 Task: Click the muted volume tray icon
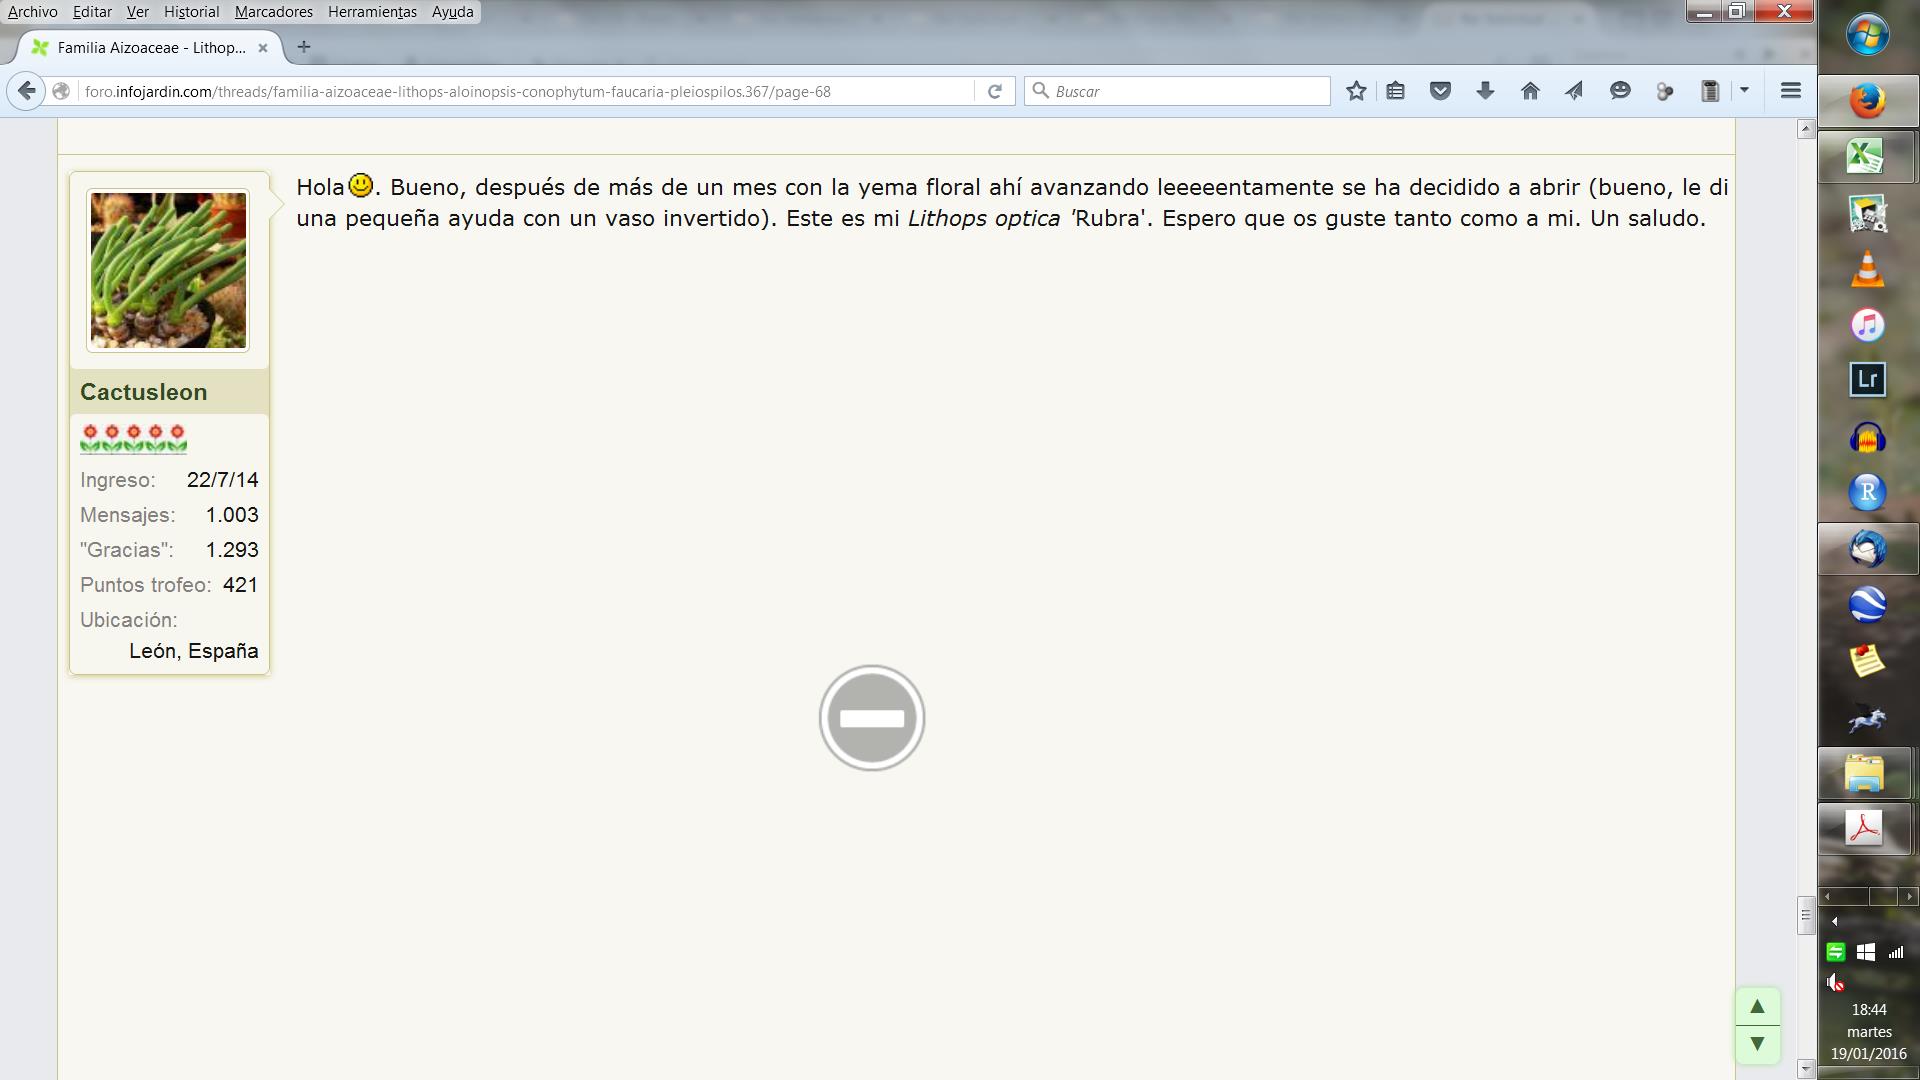pyautogui.click(x=1835, y=983)
